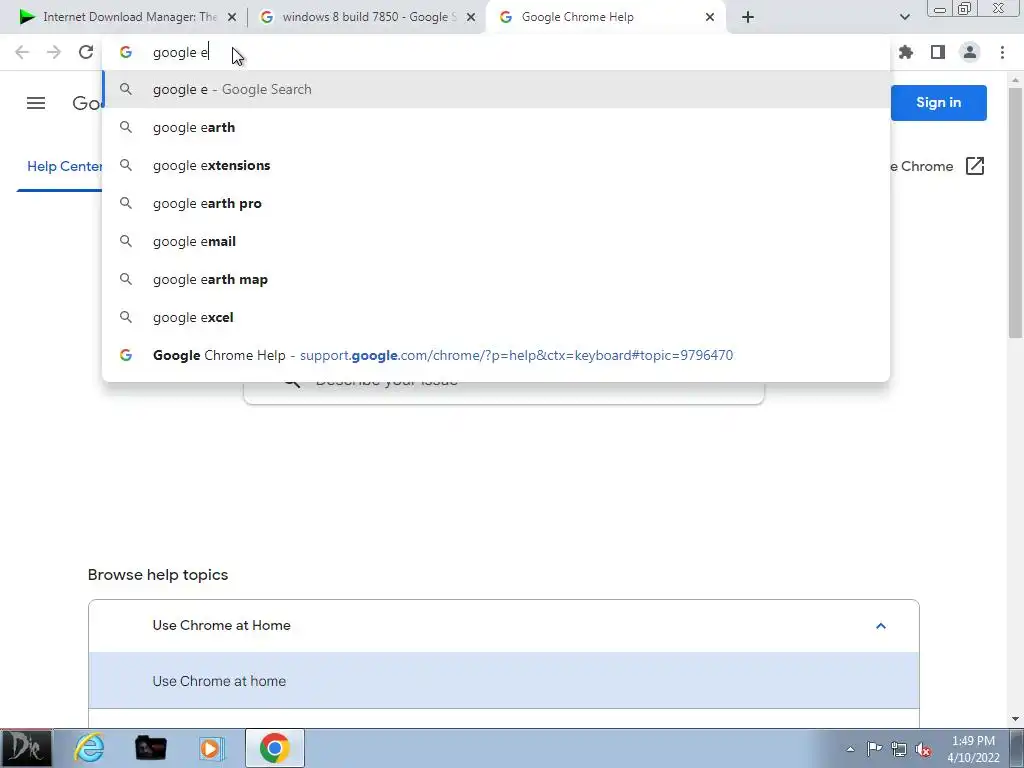Select the 'google earth pro' suggestion
The width and height of the screenshot is (1024, 768).
pos(496,203)
